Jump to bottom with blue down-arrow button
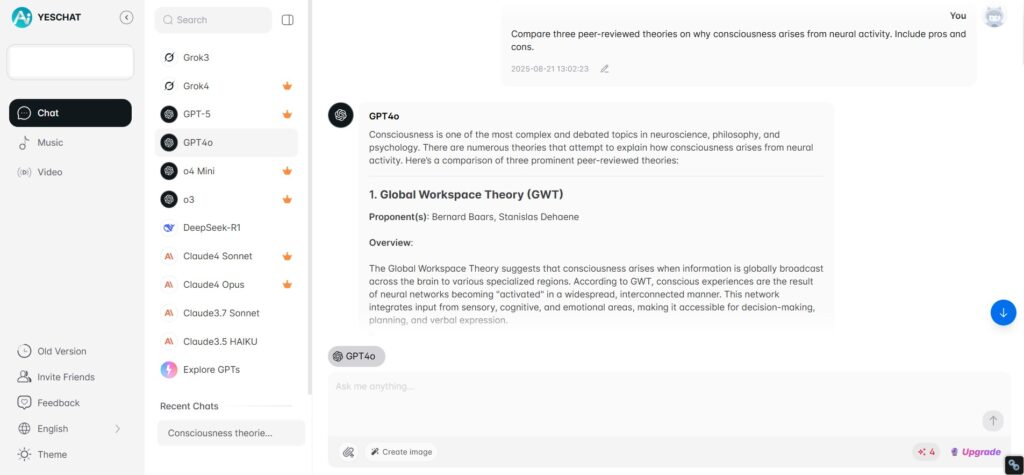Screen dimensions: 1024x475 tap(1003, 312)
